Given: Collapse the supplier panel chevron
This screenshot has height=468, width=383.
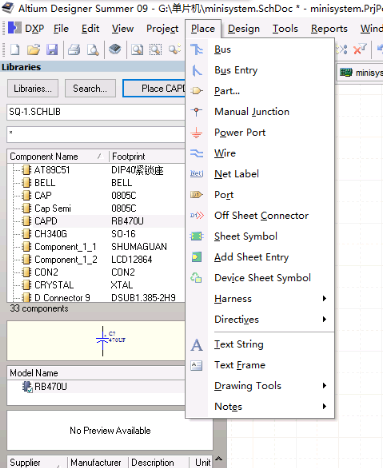Looking at the screenshot, I should (219, 459).
